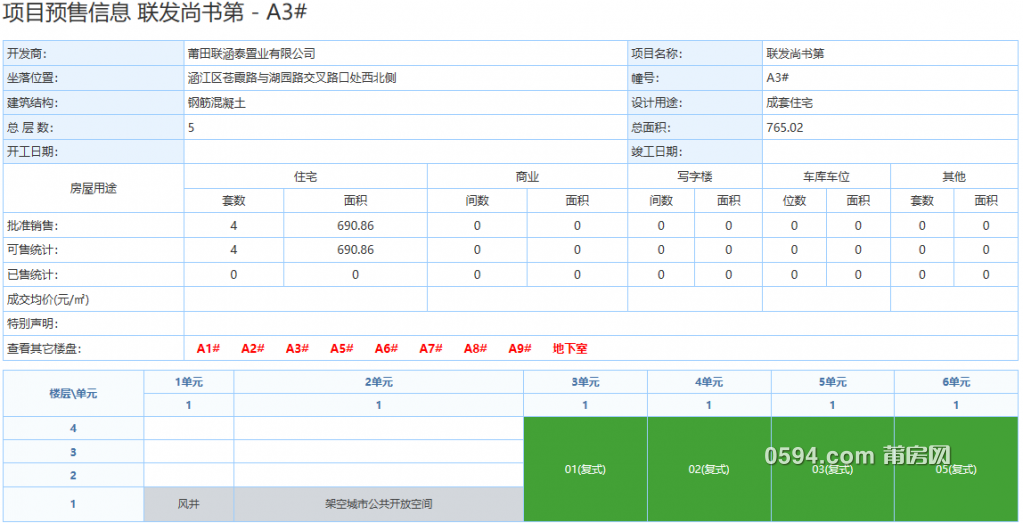Click the page title 项目预售信息 联发尚书第 - A3#

point(155,14)
